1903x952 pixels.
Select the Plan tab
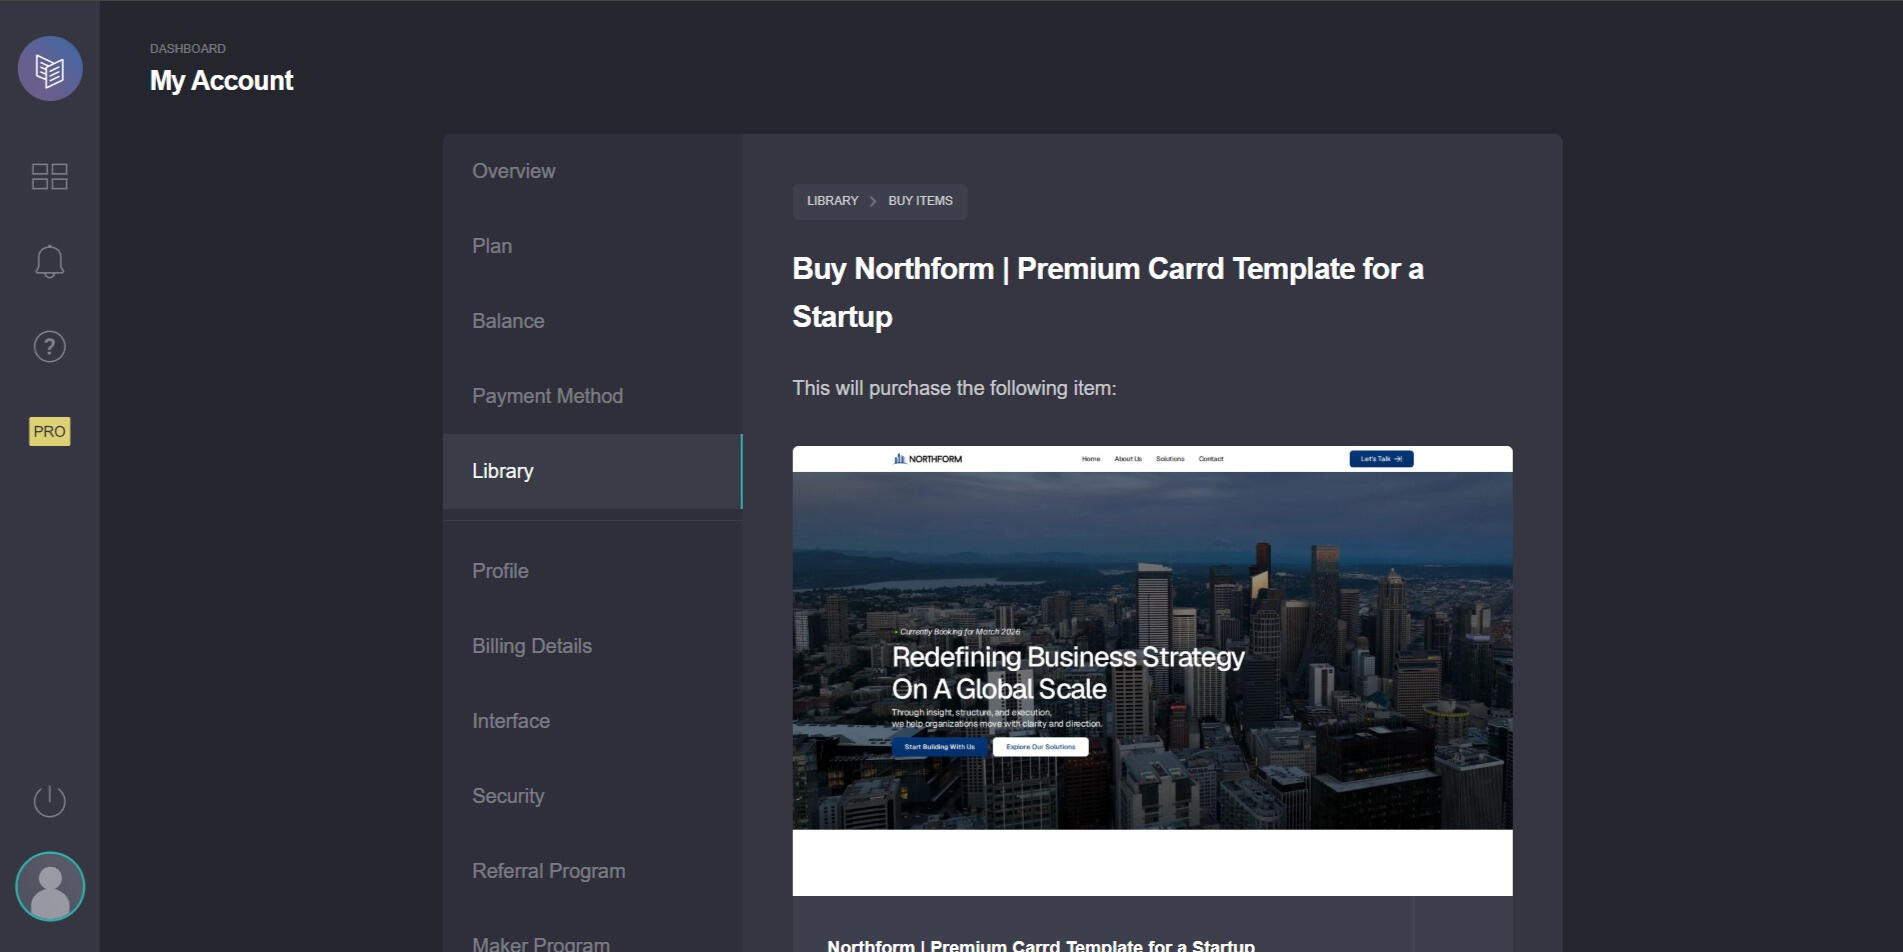[x=593, y=246]
